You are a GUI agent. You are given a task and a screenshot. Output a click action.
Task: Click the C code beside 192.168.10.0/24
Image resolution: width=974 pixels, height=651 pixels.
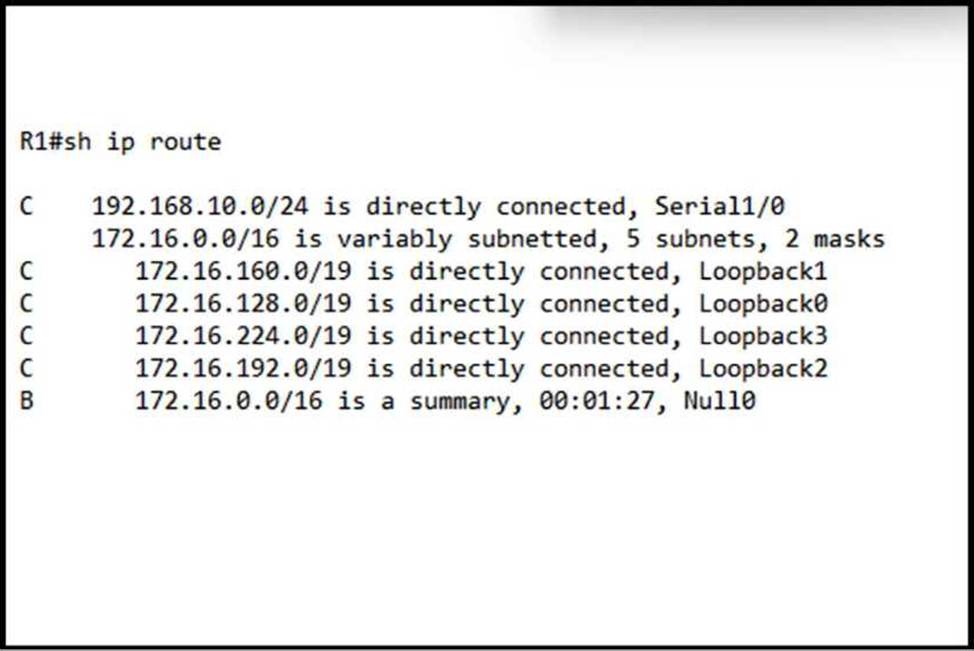coord(26,207)
